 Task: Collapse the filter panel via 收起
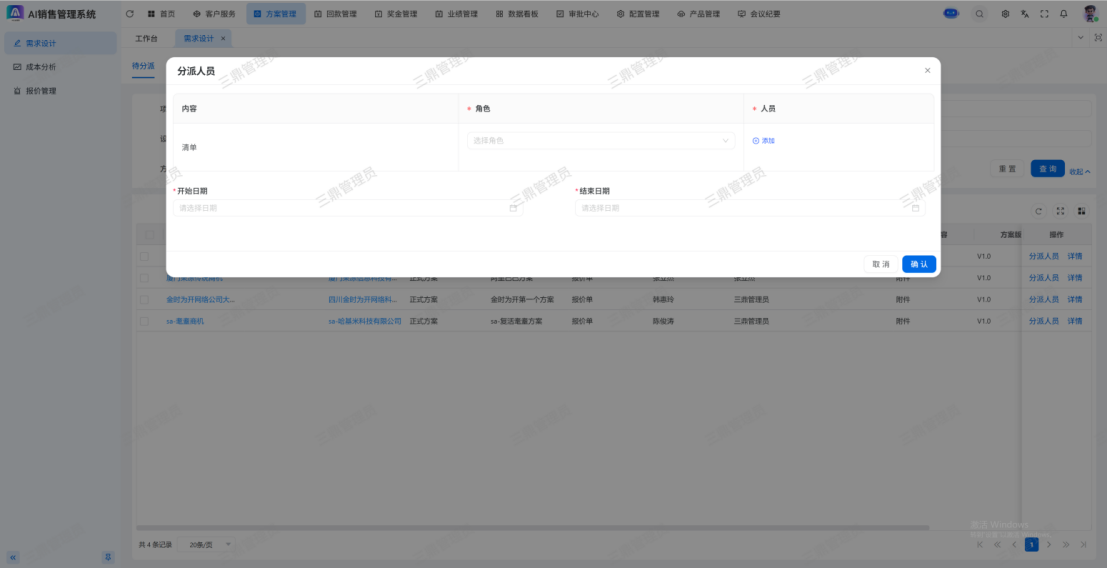pyautogui.click(x=1080, y=171)
